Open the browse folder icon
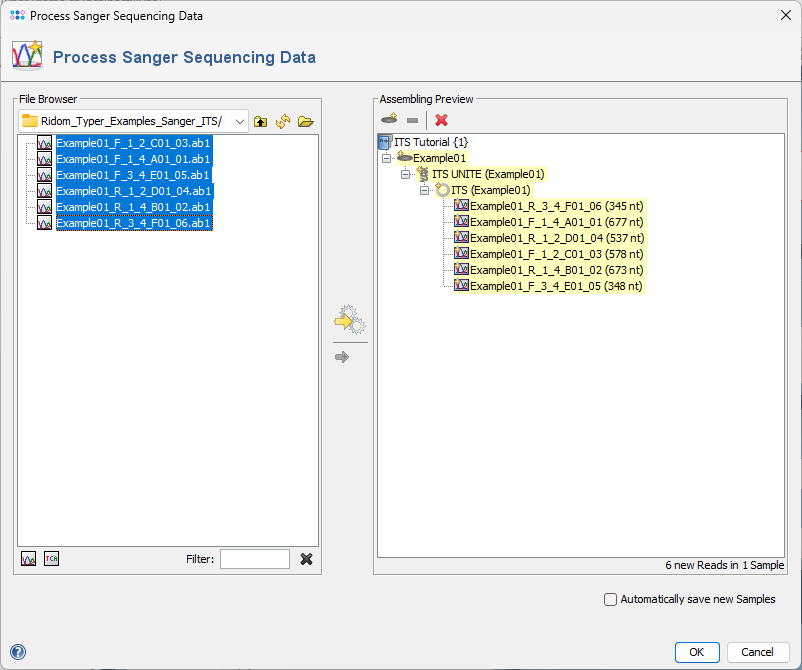The image size is (802, 670). coord(306,121)
